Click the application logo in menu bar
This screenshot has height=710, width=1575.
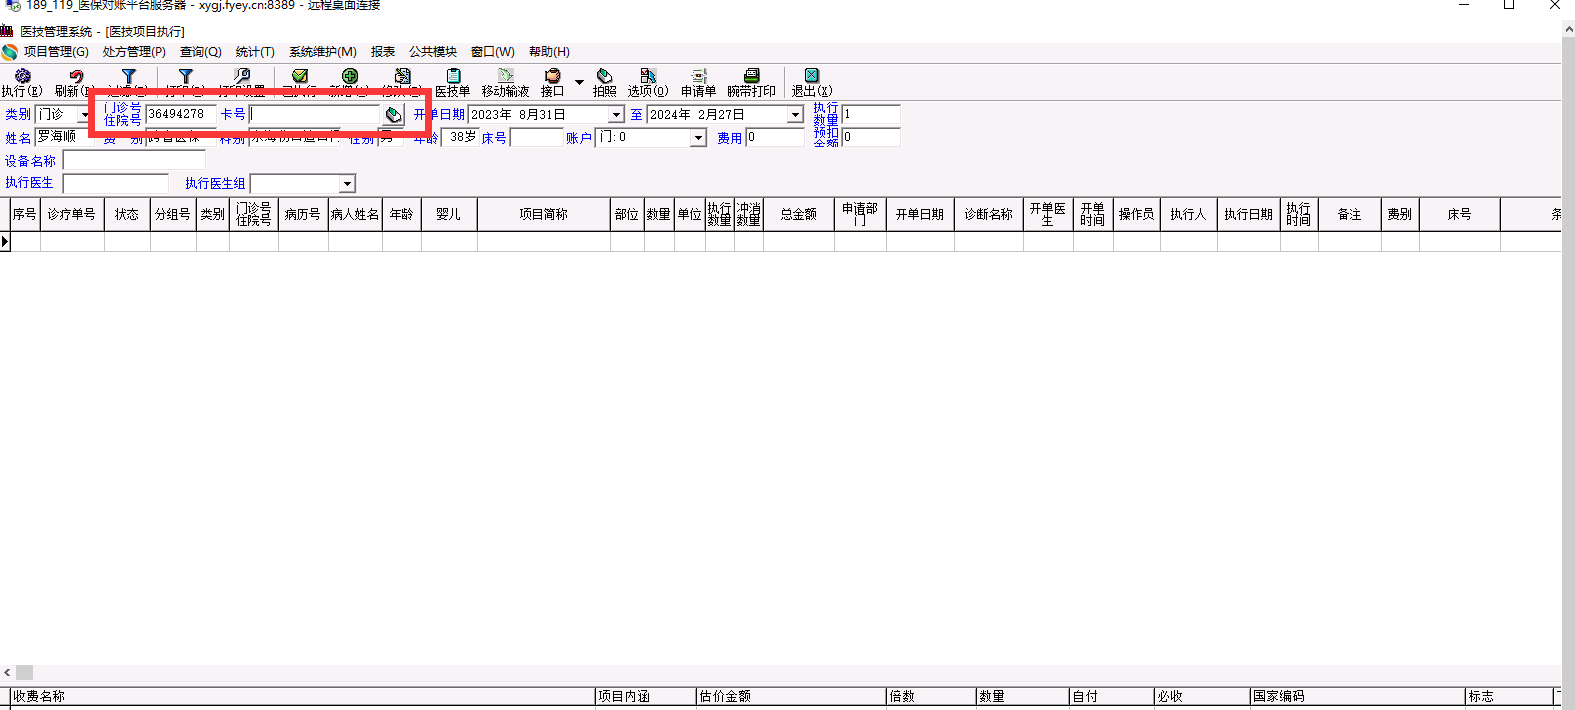coord(9,52)
